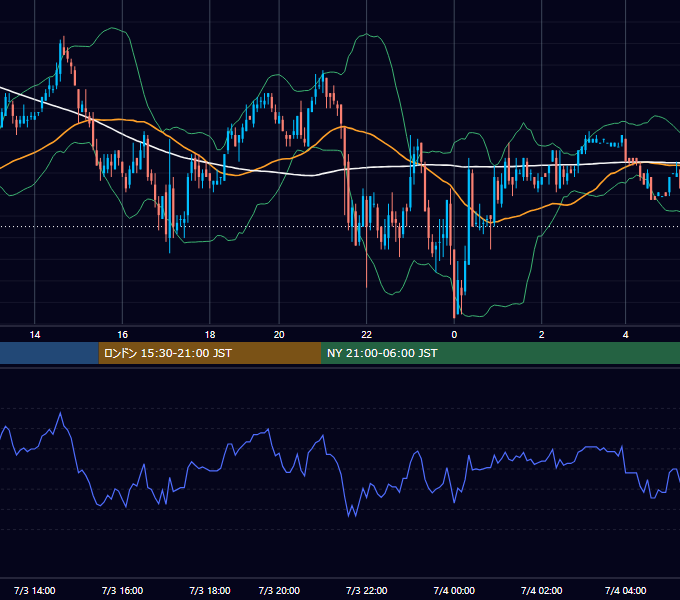
Task: Click the blue session bar before London
Action: click(49, 353)
